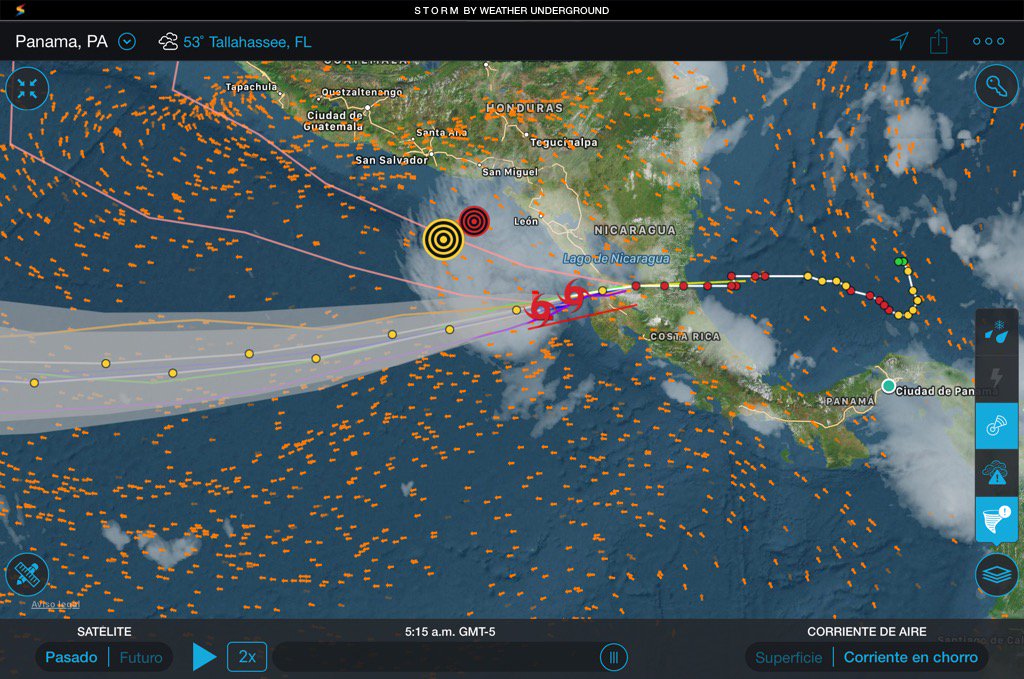The height and width of the screenshot is (679, 1024).
Task: Toggle the tornado tracks layer icon
Action: click(997, 520)
